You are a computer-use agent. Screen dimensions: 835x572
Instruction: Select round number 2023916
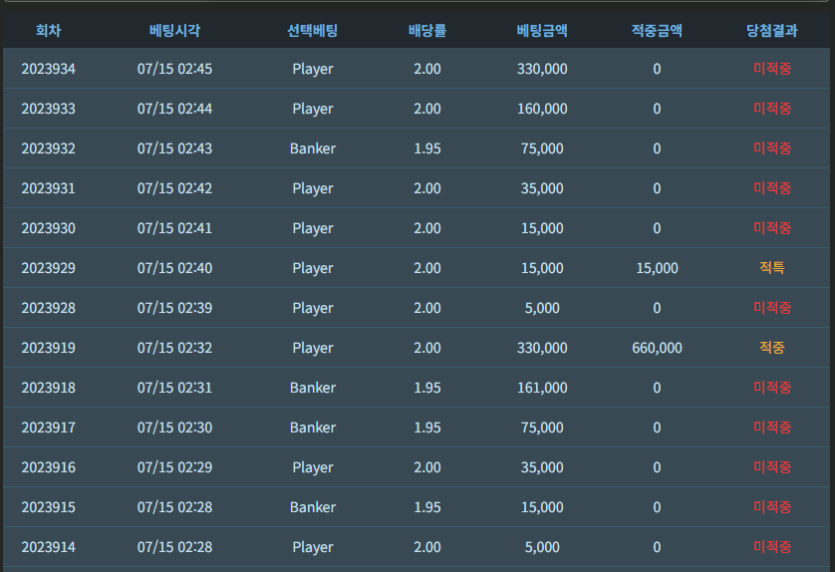[48, 467]
